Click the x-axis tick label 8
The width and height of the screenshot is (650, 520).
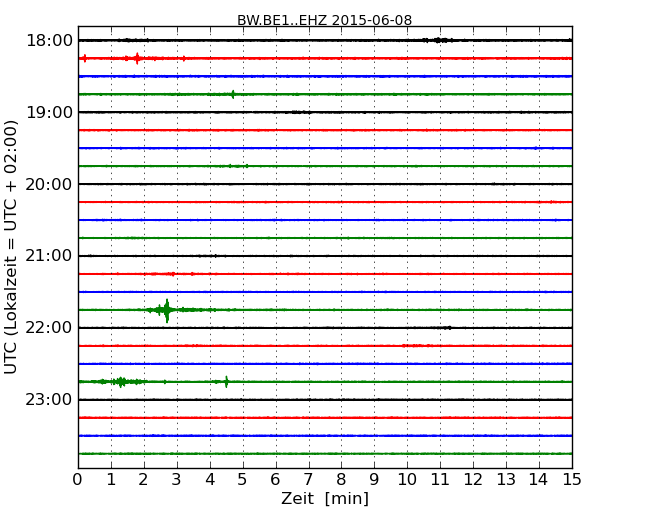tap(341, 480)
